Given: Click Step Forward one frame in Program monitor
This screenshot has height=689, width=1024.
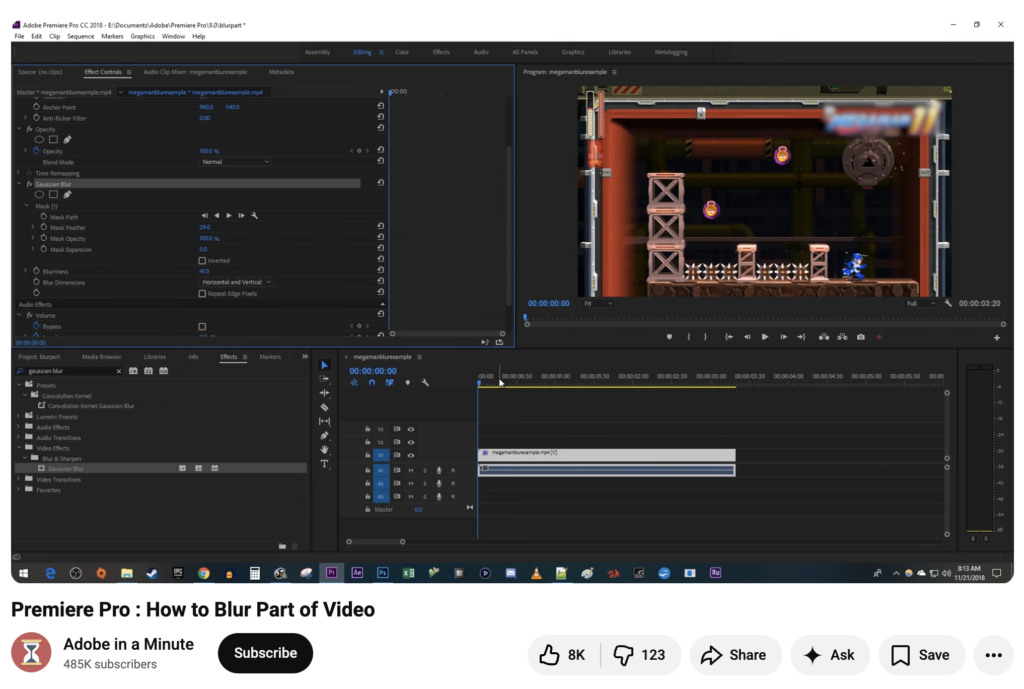Looking at the screenshot, I should [x=783, y=337].
